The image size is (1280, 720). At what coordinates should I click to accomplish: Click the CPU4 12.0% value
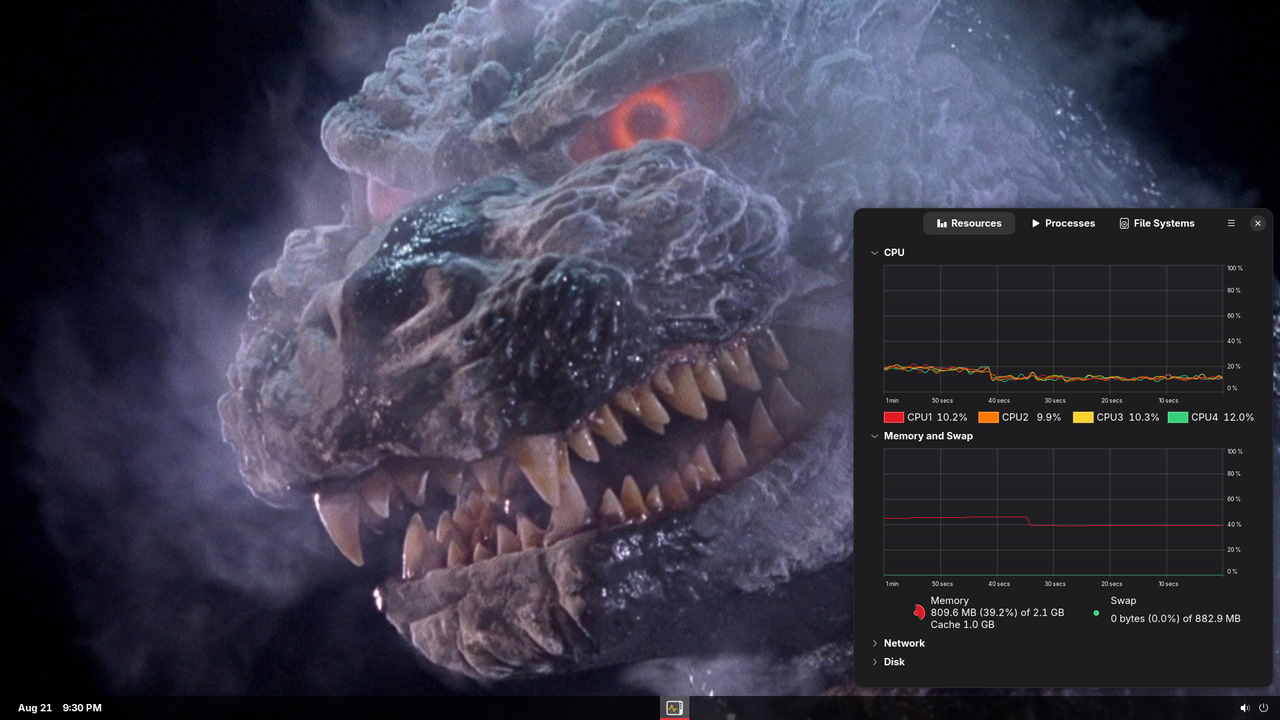click(1239, 417)
